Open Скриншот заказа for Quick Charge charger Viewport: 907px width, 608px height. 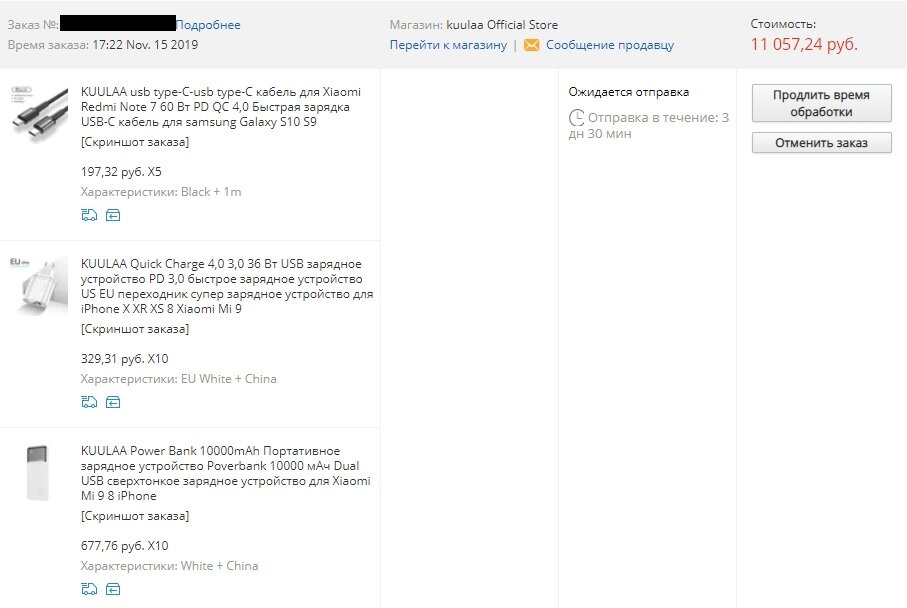tap(135, 329)
